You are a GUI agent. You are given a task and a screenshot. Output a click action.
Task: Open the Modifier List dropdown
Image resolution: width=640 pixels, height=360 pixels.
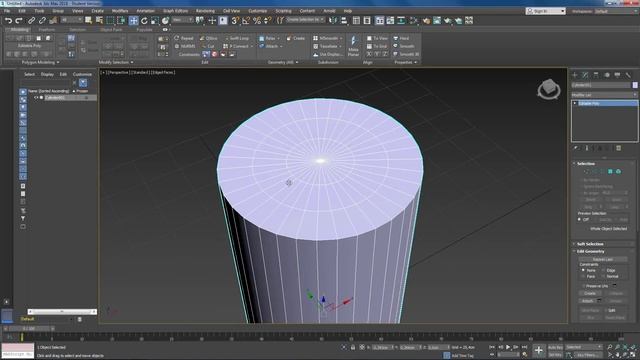pos(604,95)
